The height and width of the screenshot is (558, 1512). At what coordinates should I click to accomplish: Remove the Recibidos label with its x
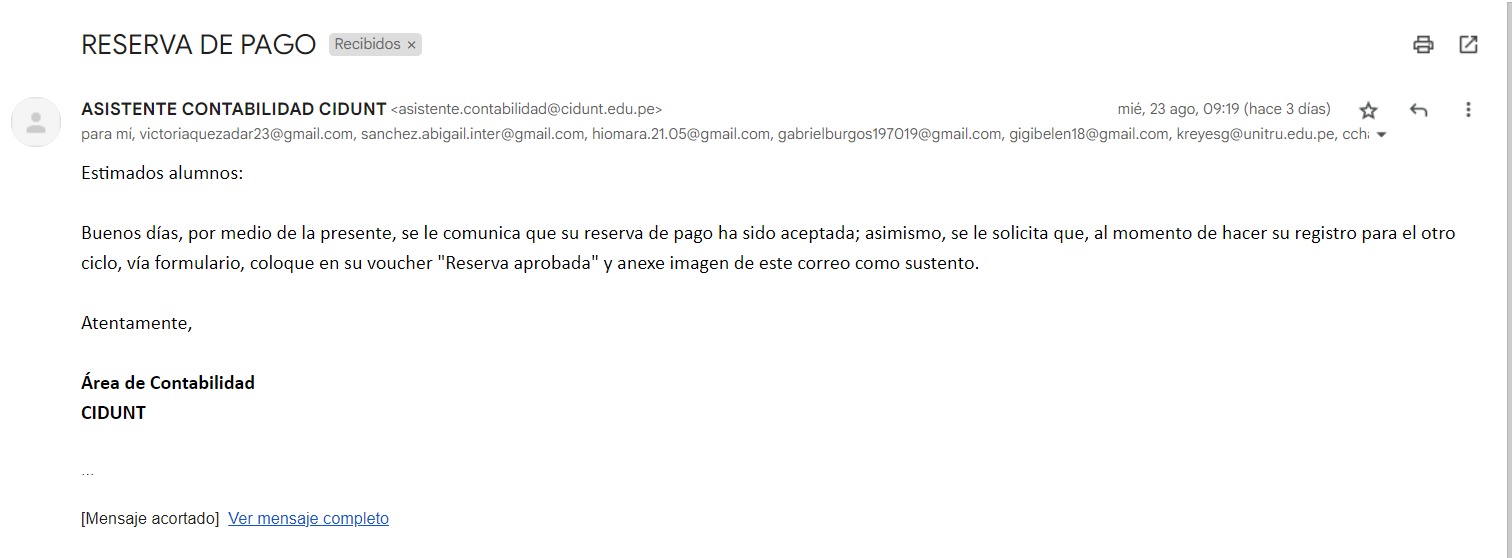point(411,45)
